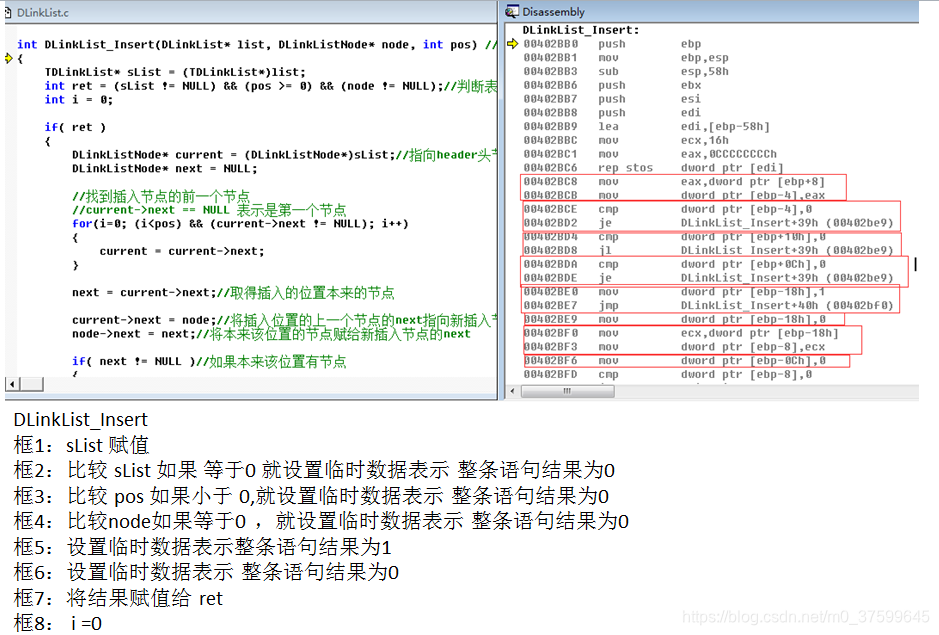Click the DLinkList_Insert heading in the notes

pyautogui.click(x=80, y=420)
